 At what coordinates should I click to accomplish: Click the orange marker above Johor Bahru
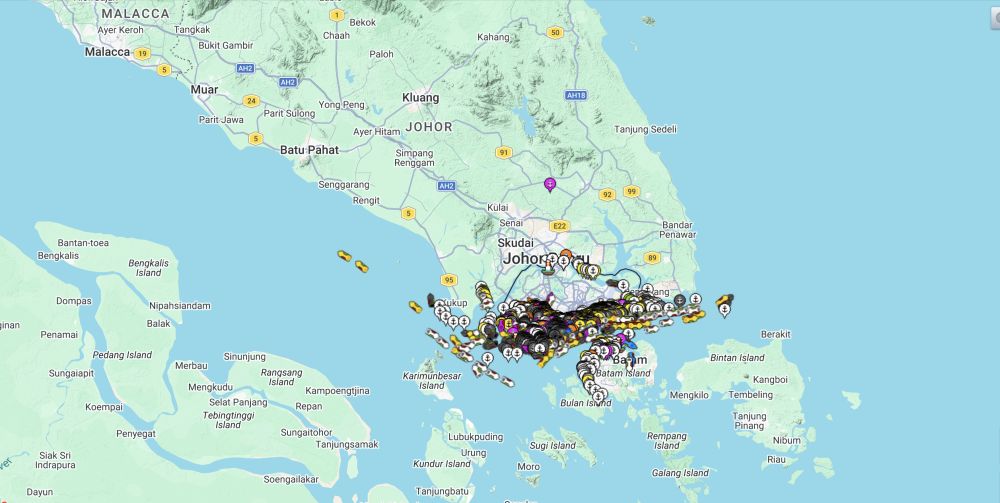tap(566, 255)
